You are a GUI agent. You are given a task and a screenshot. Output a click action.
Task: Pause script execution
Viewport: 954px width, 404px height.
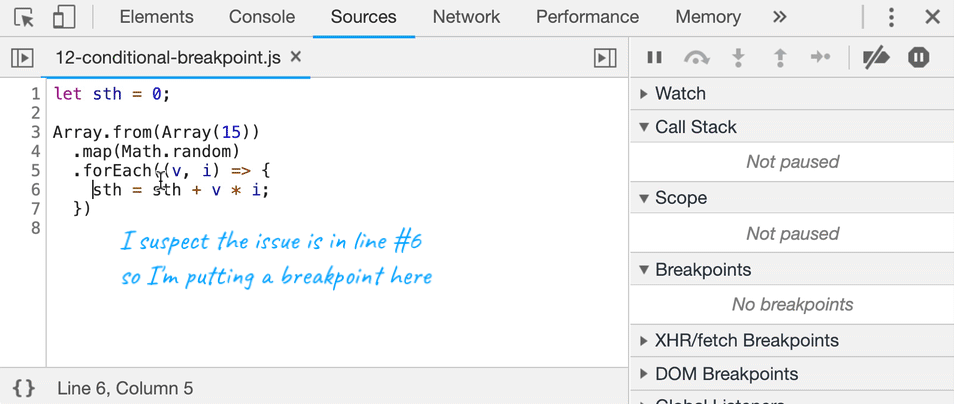click(x=655, y=58)
